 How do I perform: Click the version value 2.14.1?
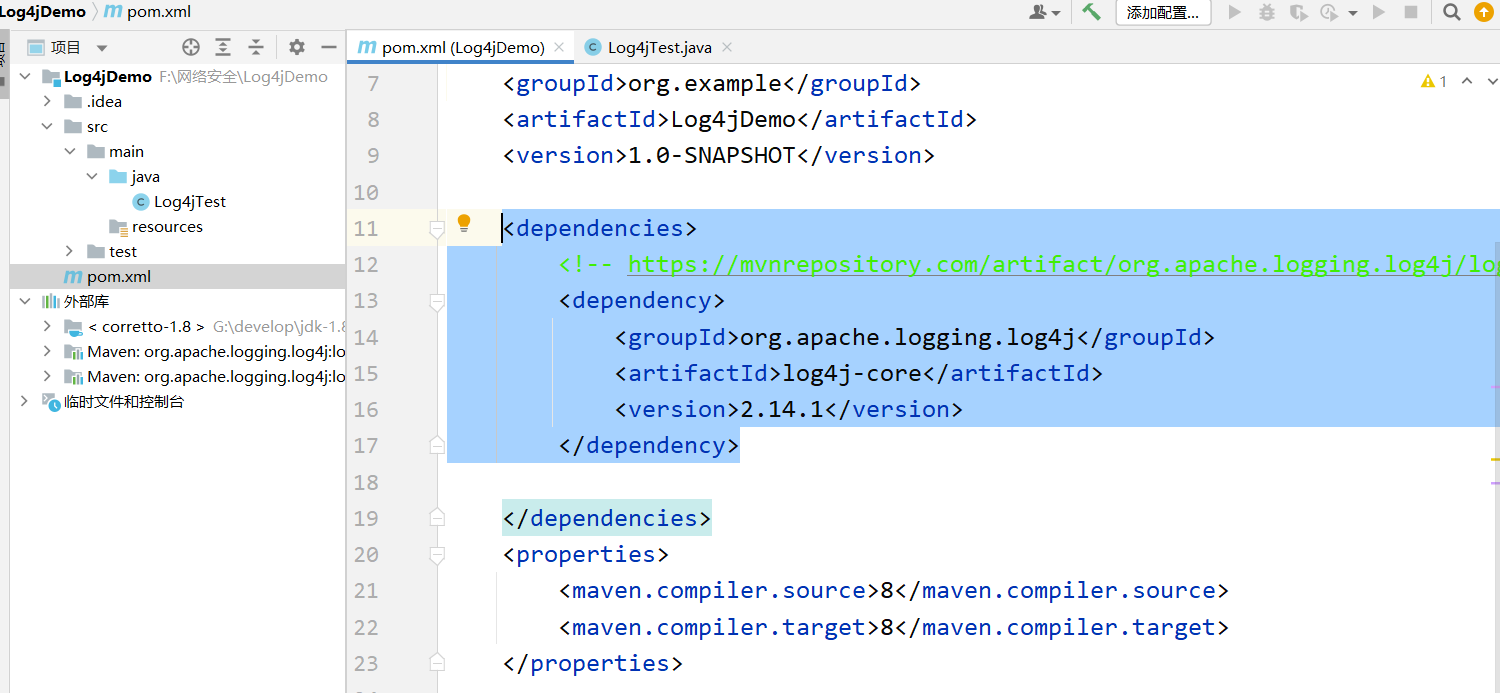(782, 409)
